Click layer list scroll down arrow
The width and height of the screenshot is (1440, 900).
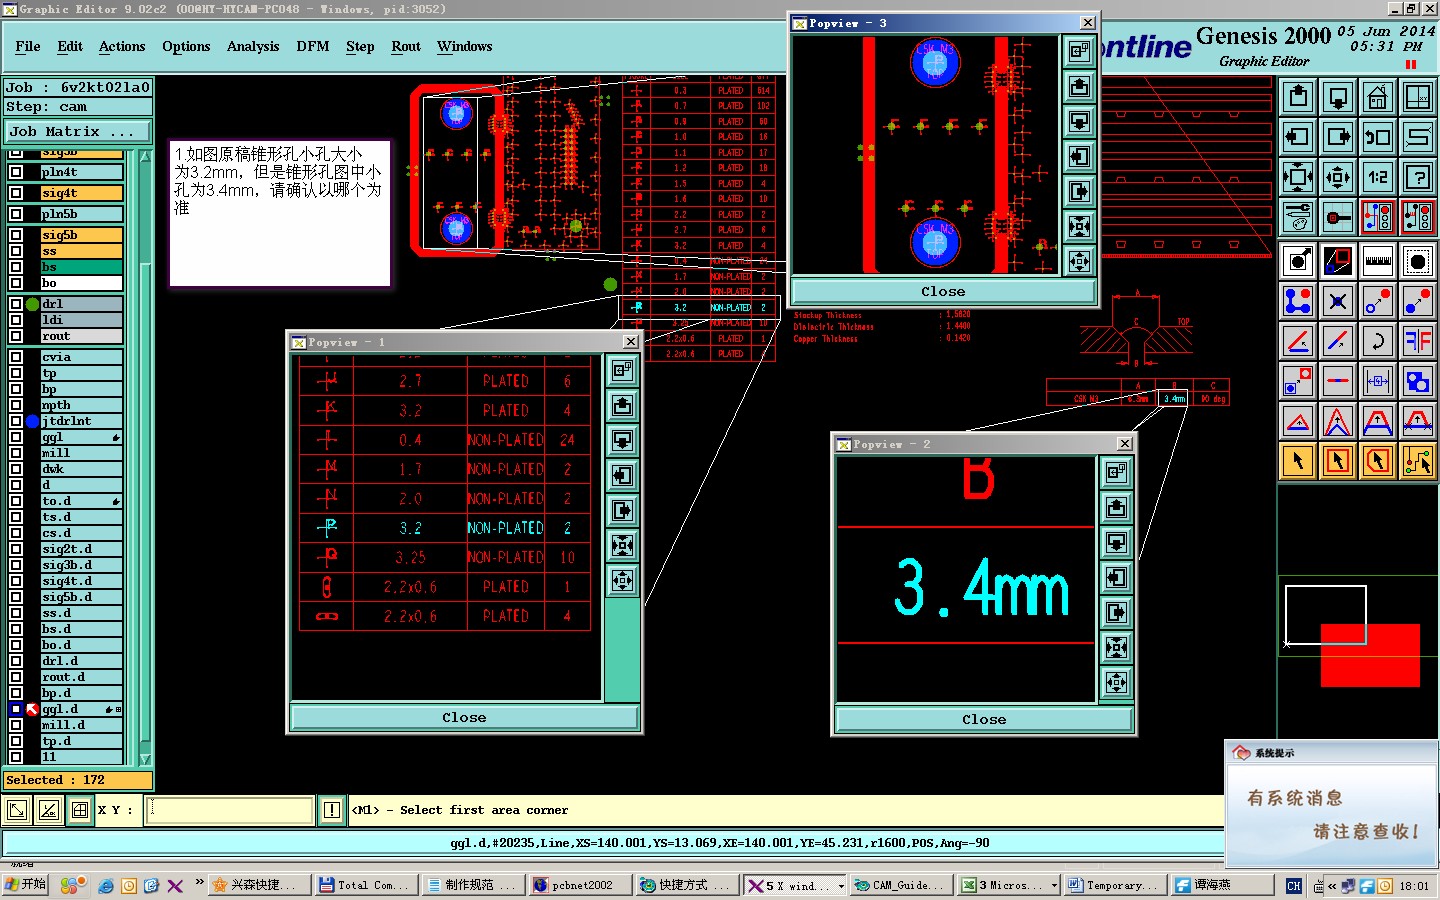145,759
